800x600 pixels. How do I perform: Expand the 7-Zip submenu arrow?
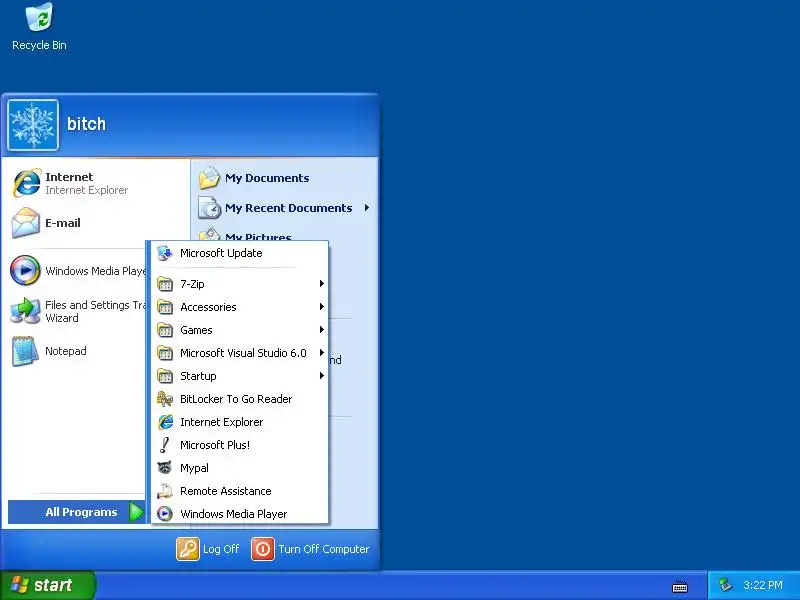(x=321, y=284)
